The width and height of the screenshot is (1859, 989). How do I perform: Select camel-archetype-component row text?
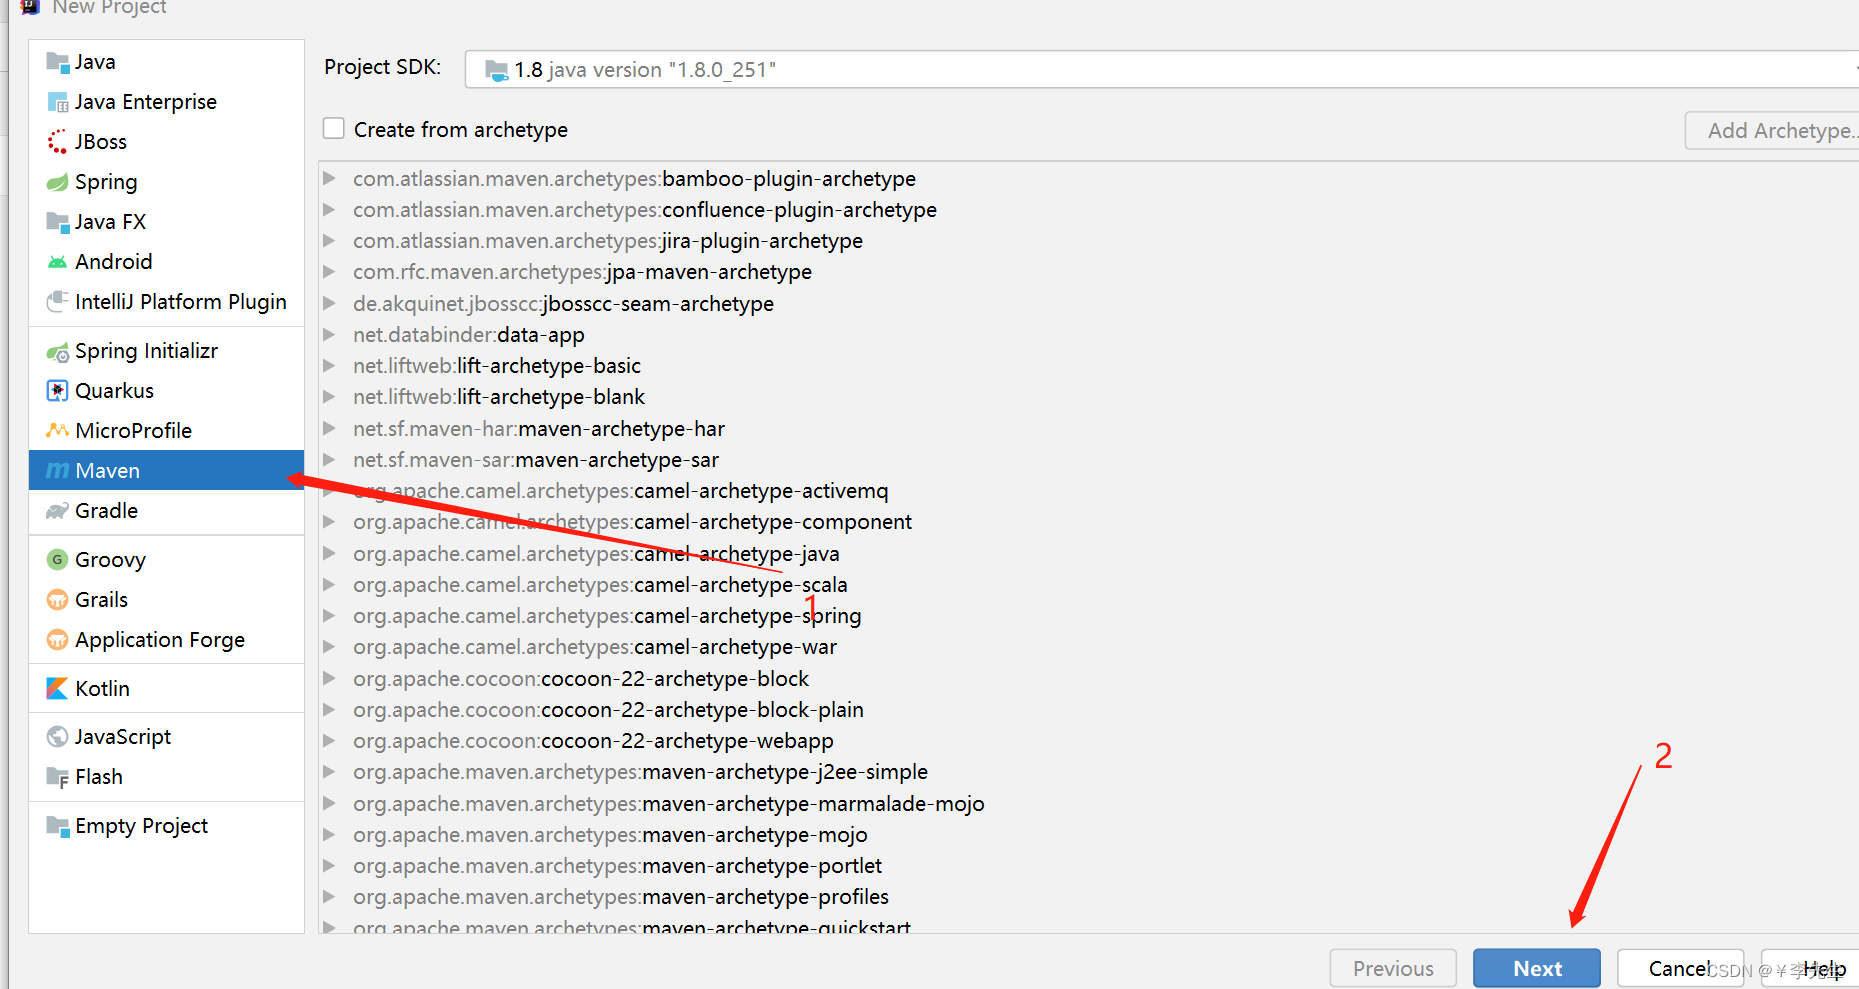[632, 522]
